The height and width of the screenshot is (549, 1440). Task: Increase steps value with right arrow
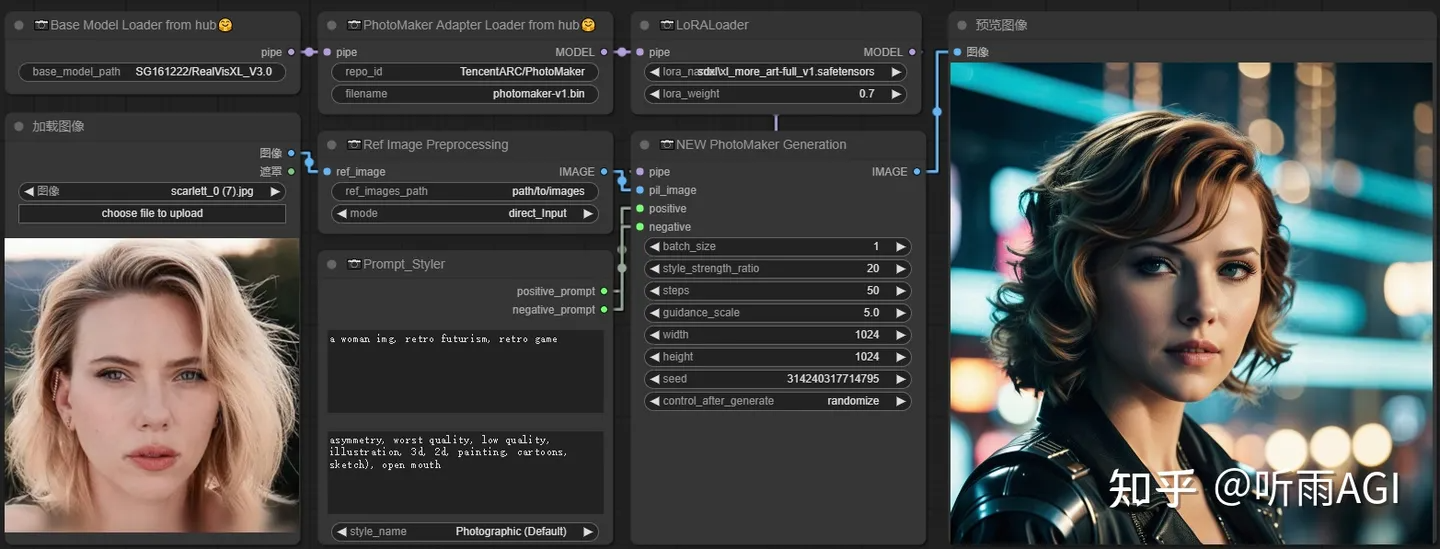click(900, 291)
